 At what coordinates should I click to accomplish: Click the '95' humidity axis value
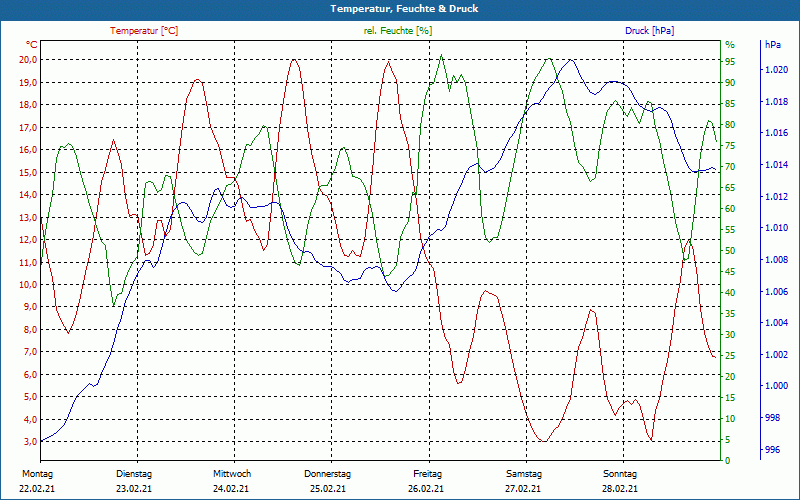click(730, 62)
